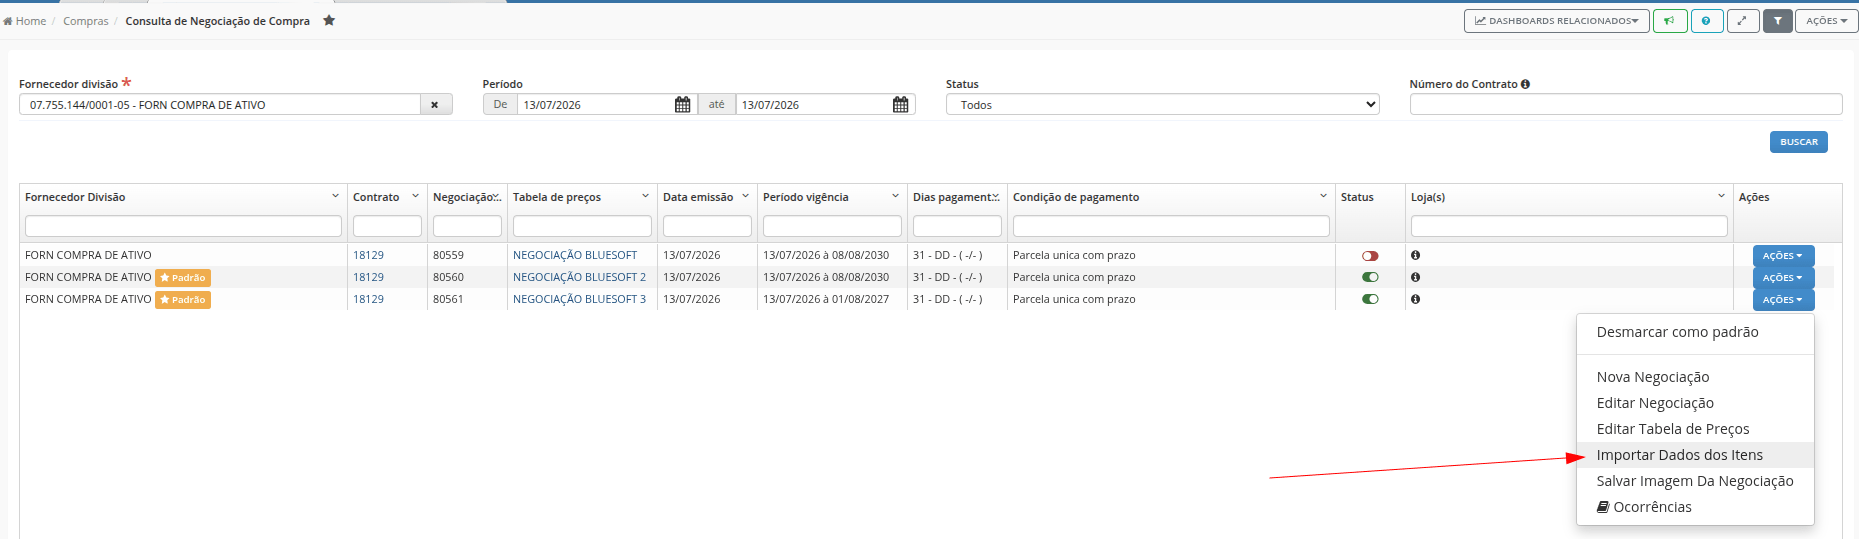Toggle the status switch for negotiation 80560
The width and height of the screenshot is (1859, 539).
pos(1370,278)
